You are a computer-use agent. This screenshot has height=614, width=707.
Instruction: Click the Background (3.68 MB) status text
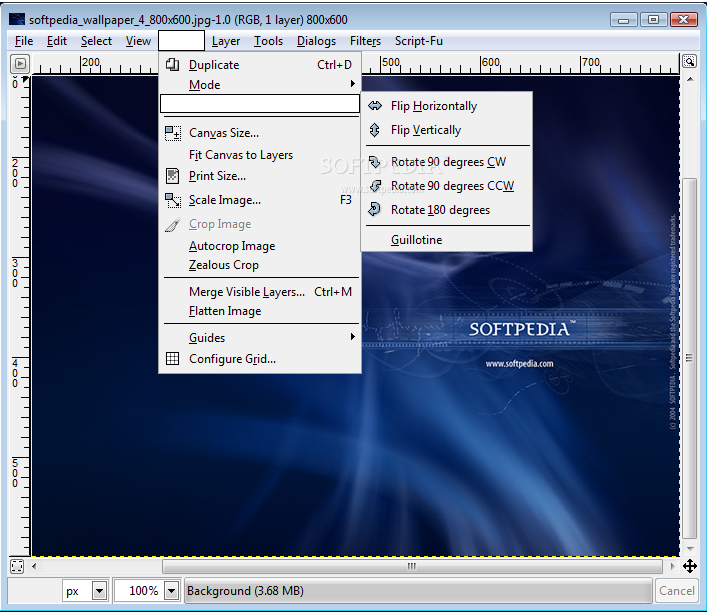[245, 591]
